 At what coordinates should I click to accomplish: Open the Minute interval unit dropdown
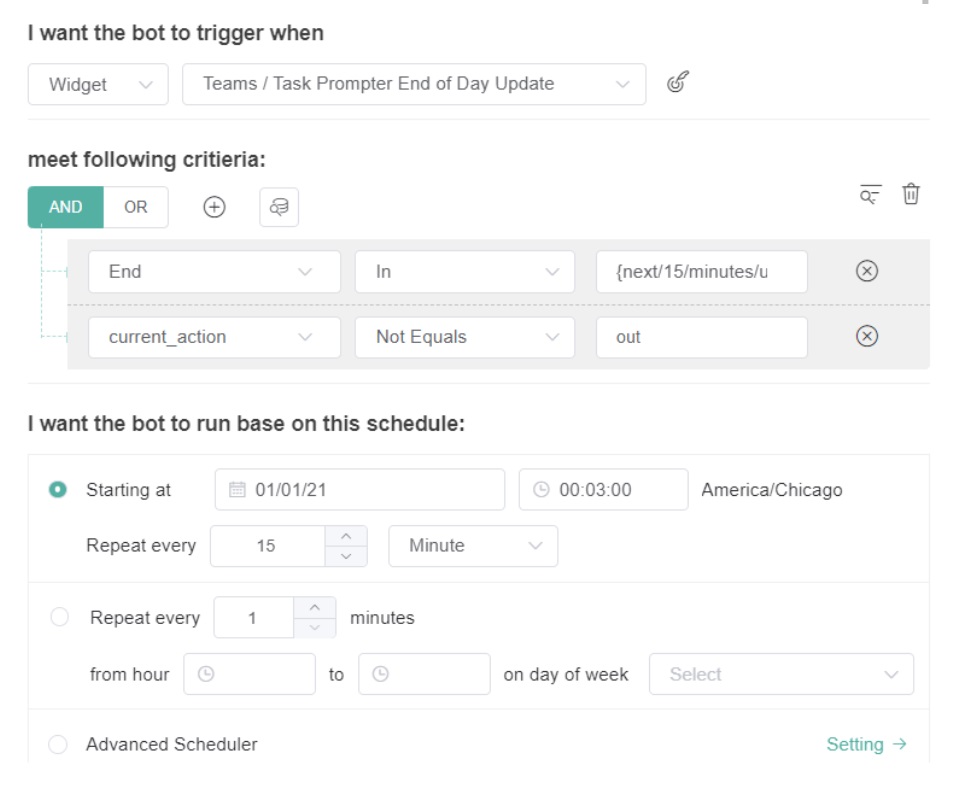(x=472, y=545)
